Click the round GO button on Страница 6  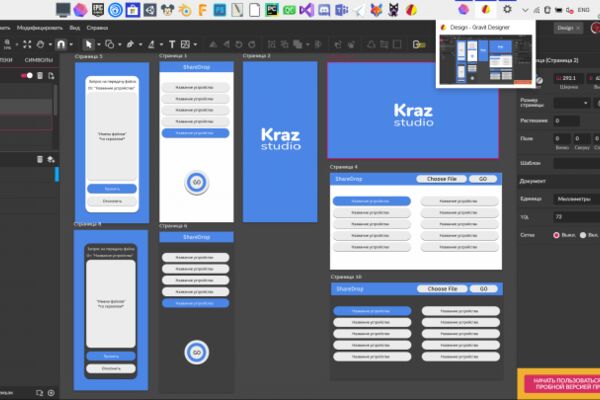pyautogui.click(x=197, y=352)
